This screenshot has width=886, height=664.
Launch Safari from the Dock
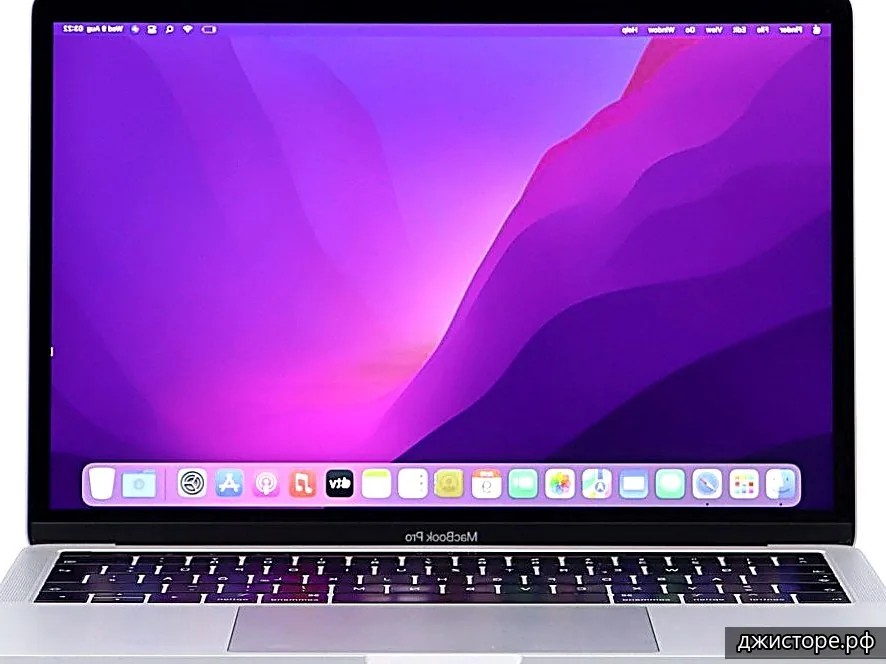point(707,484)
